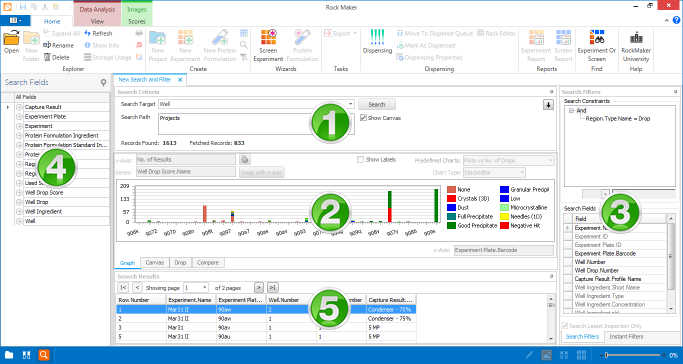683x364 pixels.
Task: Toggle the Show Canvas checkbox
Action: pyautogui.click(x=363, y=118)
